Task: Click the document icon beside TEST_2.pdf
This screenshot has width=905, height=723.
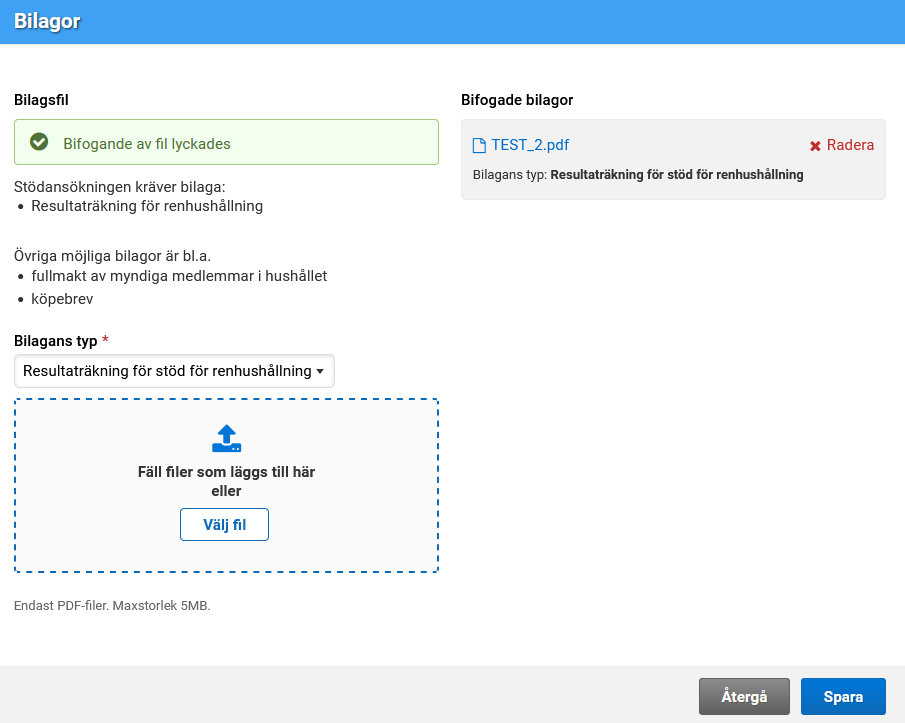Action: 478,145
